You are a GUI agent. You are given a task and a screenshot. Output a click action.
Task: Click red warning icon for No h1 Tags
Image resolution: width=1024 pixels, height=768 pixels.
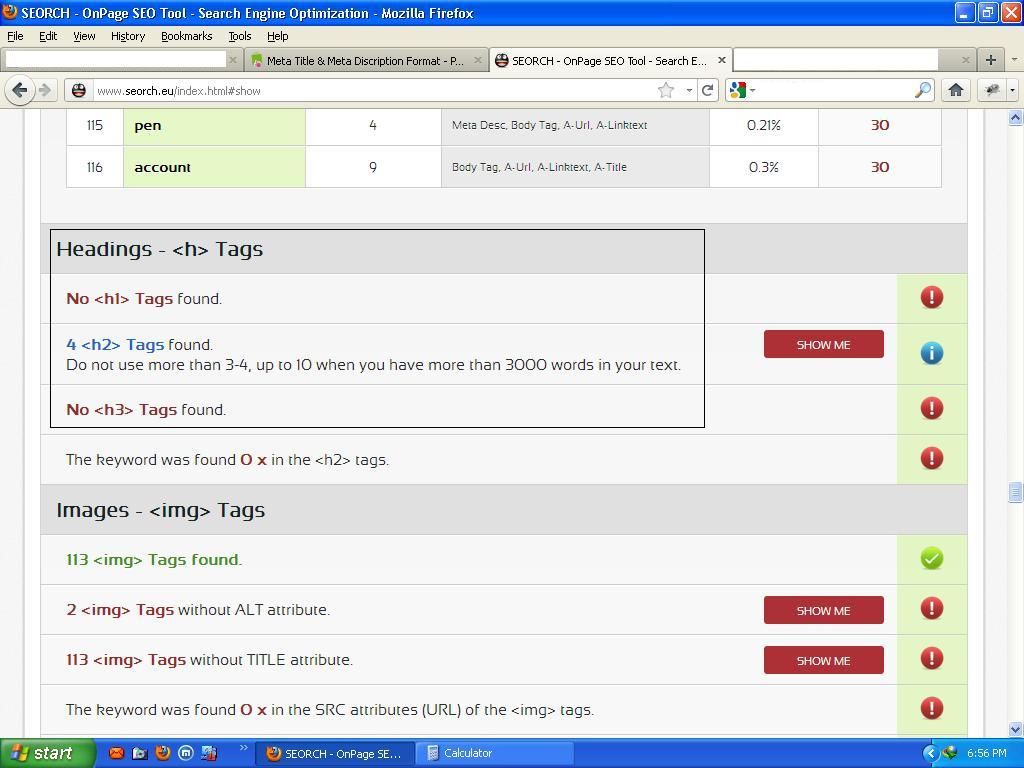click(x=931, y=298)
